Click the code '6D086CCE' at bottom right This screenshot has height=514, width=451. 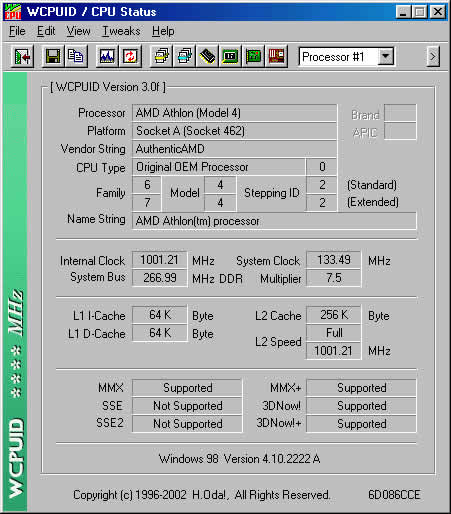click(394, 495)
